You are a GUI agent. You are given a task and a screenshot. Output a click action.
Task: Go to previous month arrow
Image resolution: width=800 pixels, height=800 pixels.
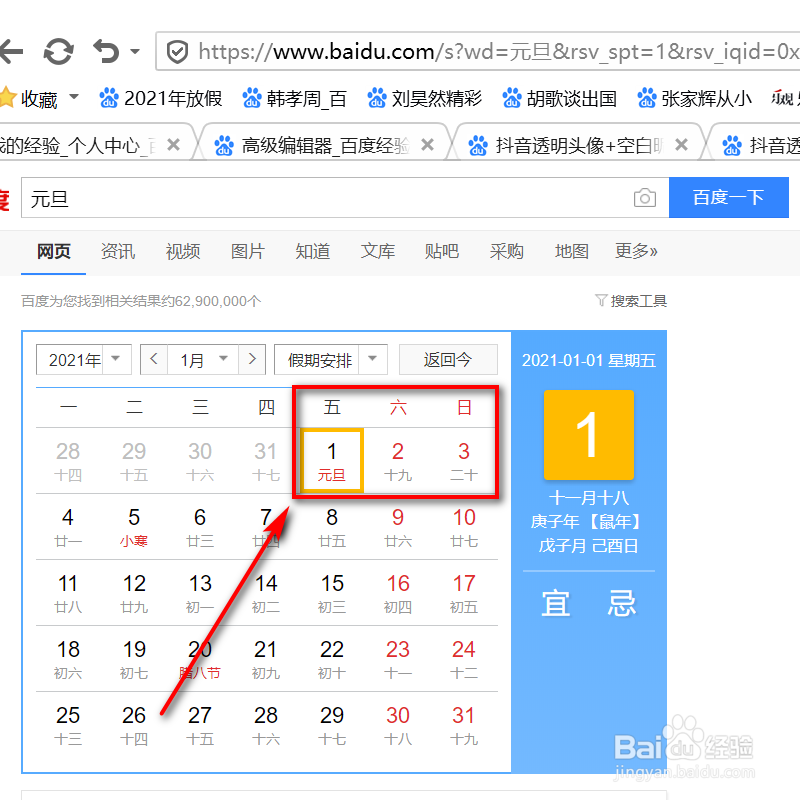pyautogui.click(x=154, y=359)
